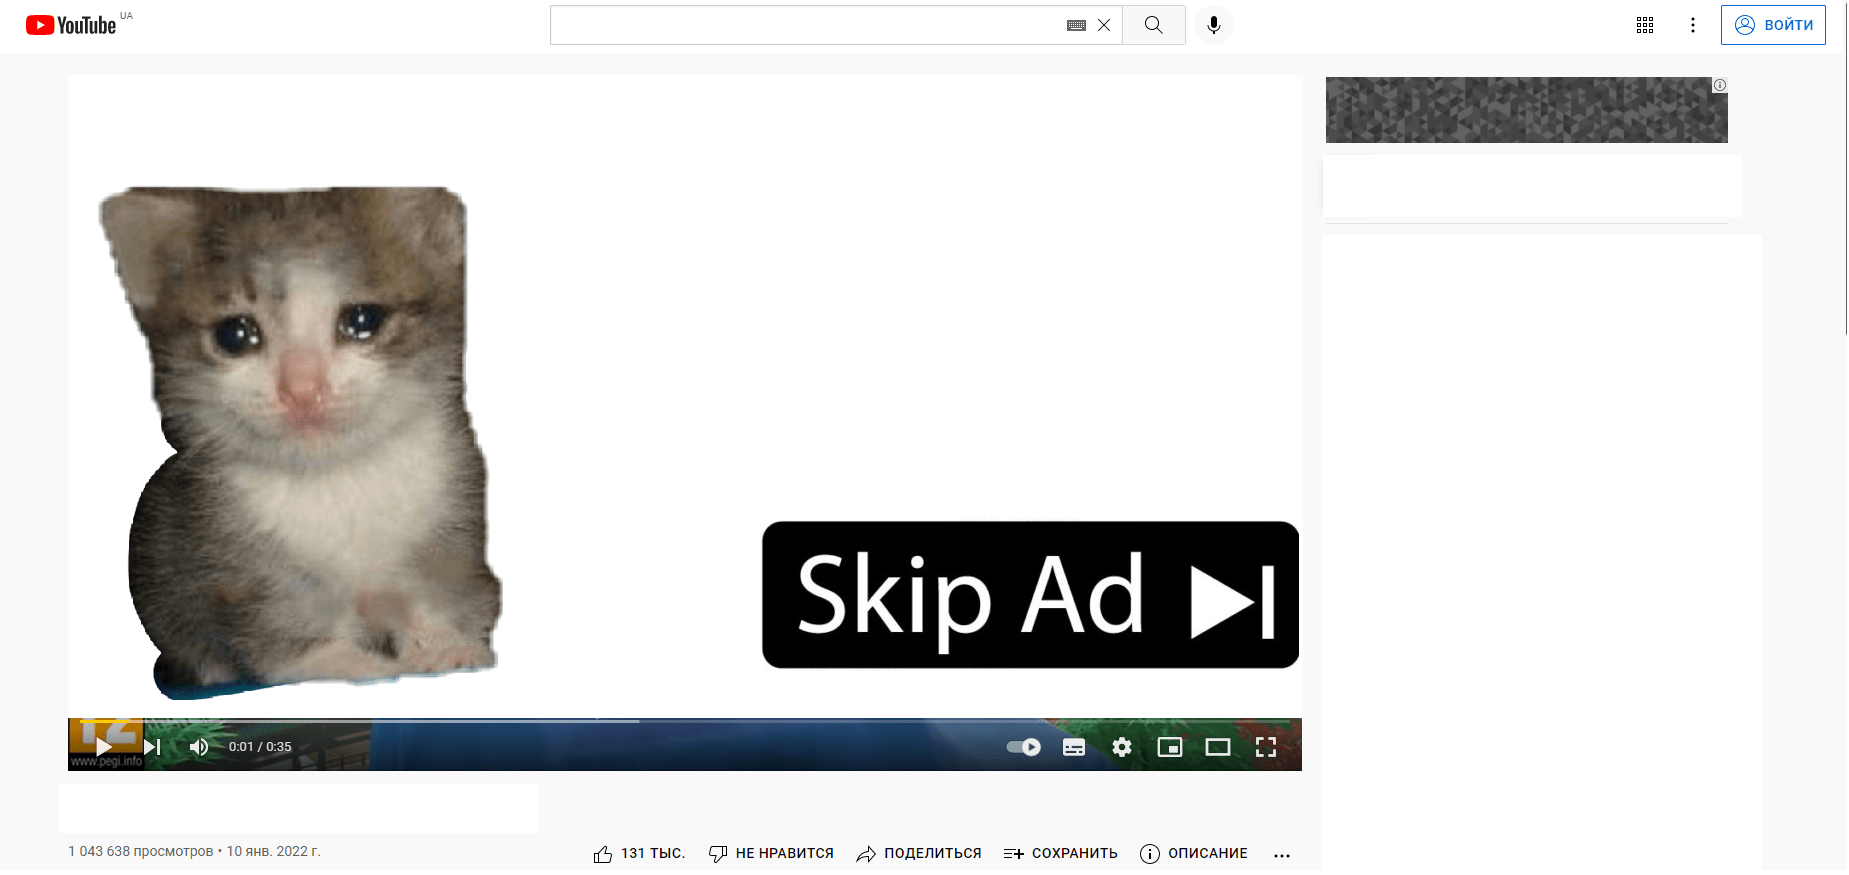Click the ВОЙТИ sign-in button
This screenshot has width=1849, height=875.
coord(1772,25)
